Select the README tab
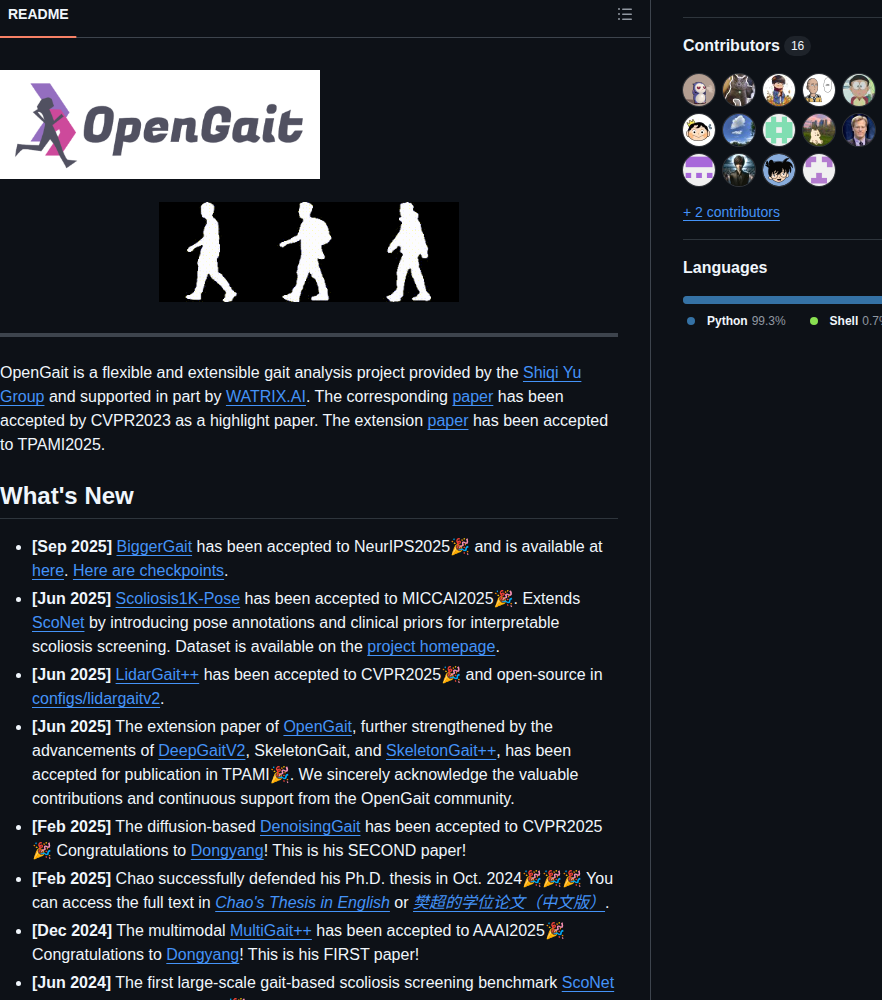 [x=38, y=15]
